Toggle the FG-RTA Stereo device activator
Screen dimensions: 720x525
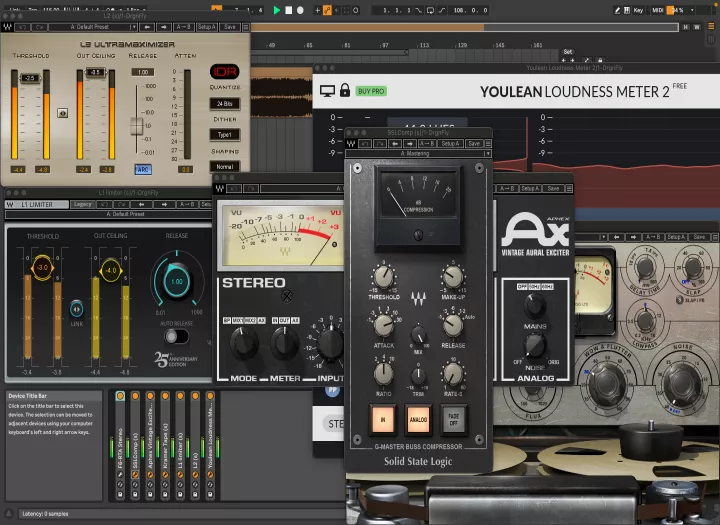coord(120,395)
